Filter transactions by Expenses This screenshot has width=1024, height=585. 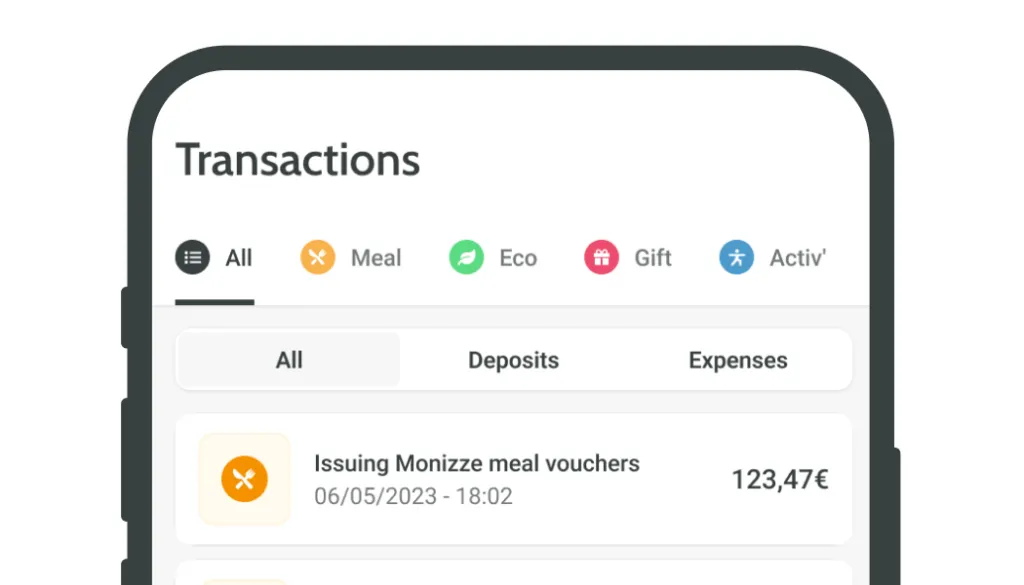click(x=738, y=360)
